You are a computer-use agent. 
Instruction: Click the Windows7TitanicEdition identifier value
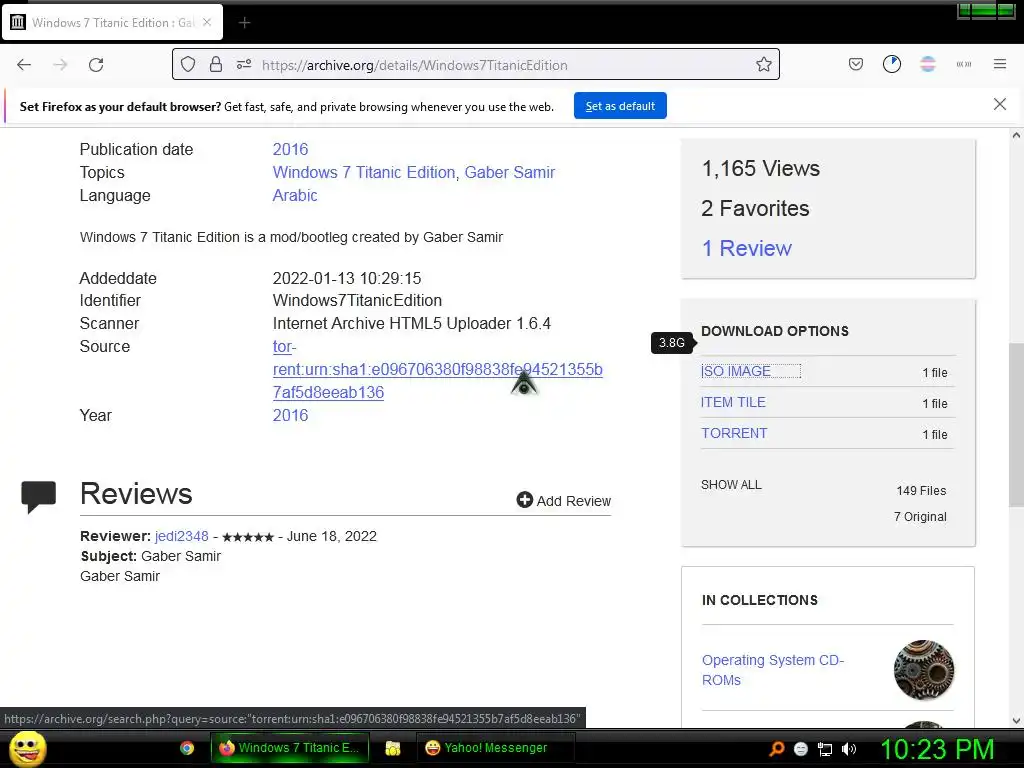pos(357,300)
